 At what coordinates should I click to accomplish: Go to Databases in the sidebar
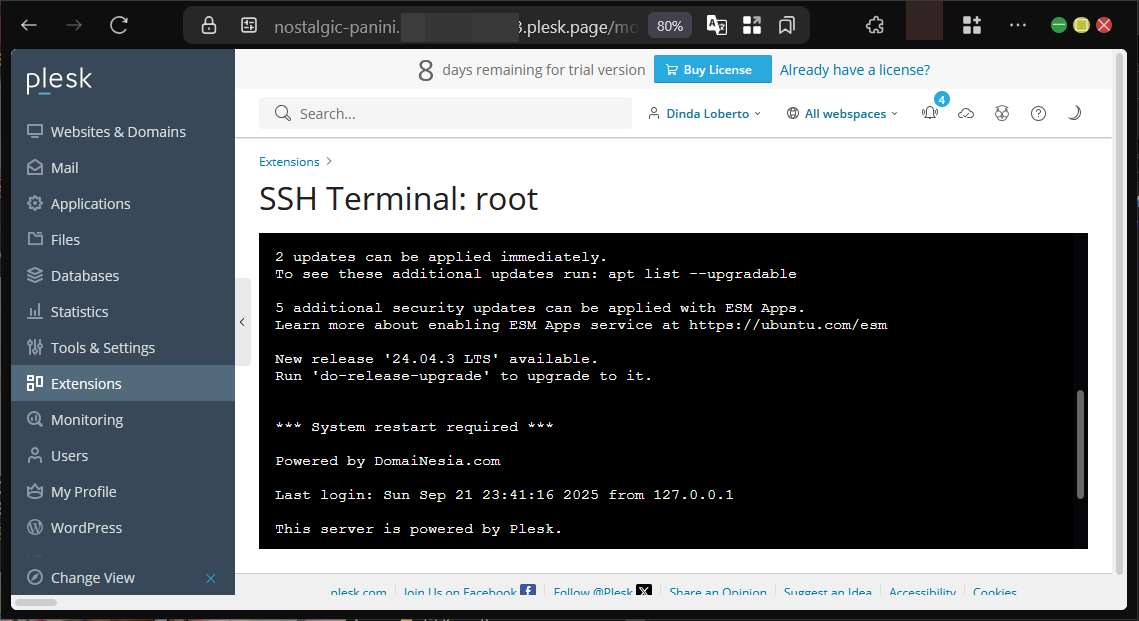[x=85, y=276]
